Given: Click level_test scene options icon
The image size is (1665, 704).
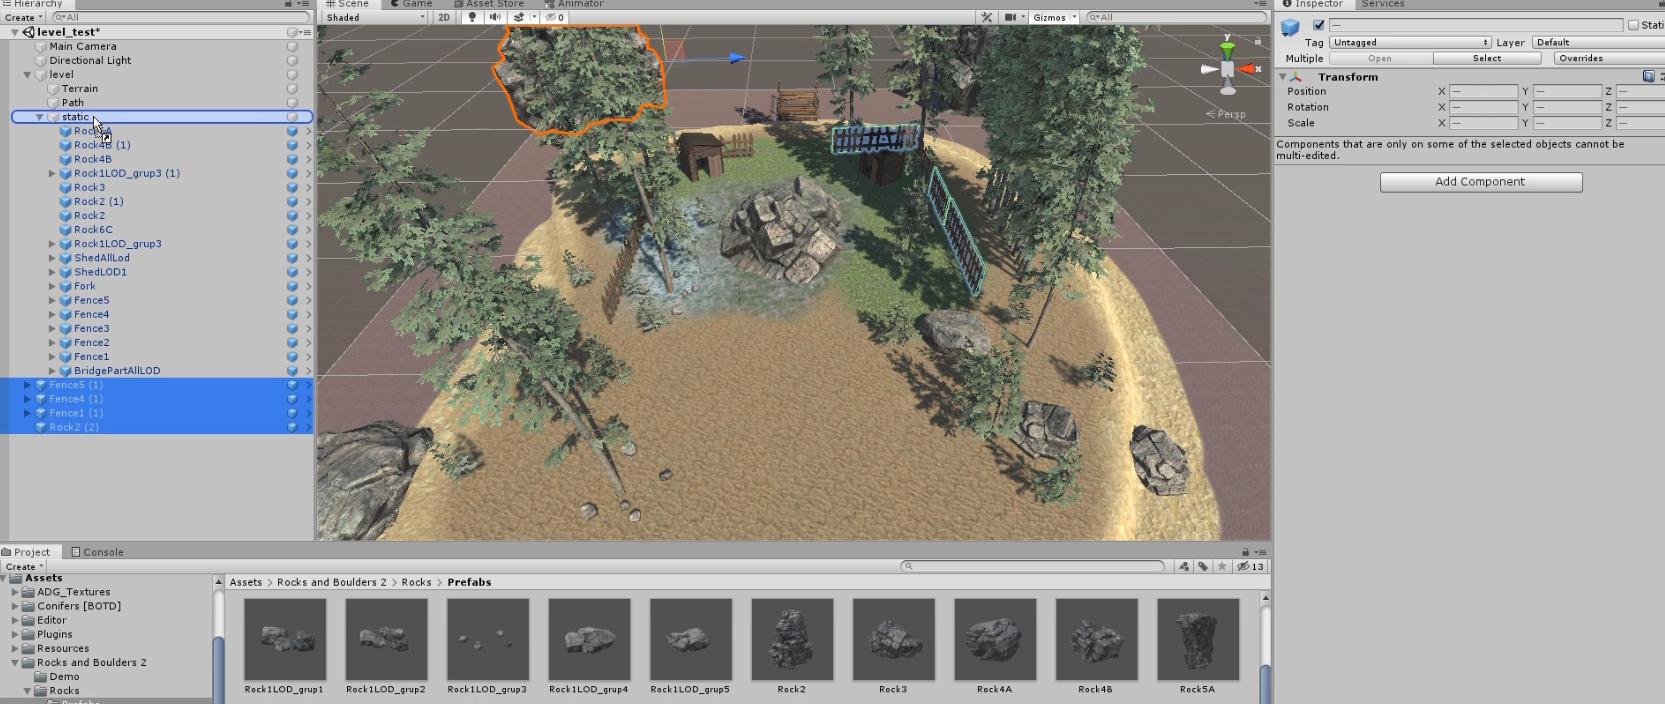Looking at the screenshot, I should [306, 32].
